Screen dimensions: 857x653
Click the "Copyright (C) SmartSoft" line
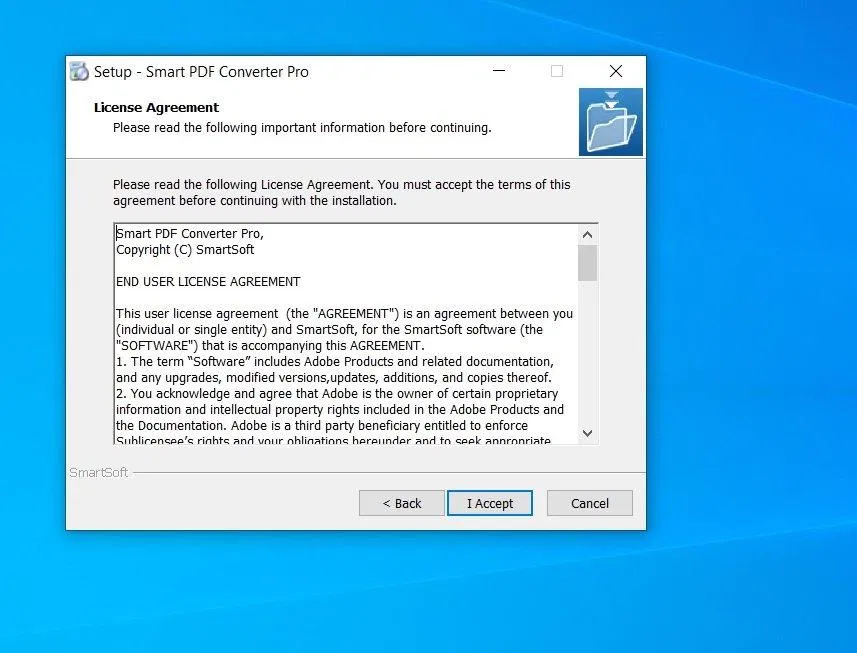pyautogui.click(x=185, y=250)
